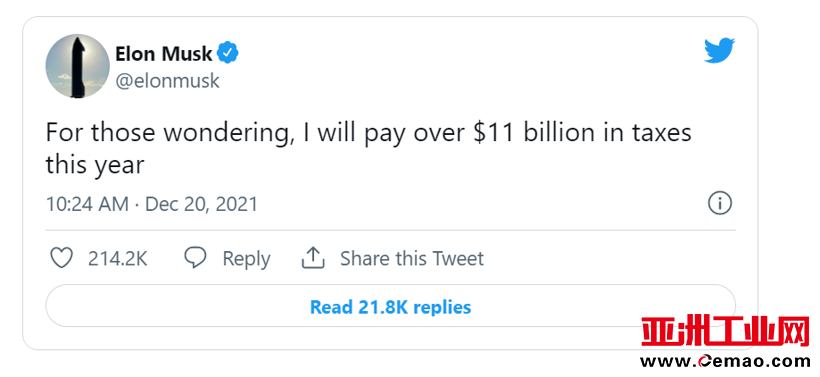820x377 pixels.
Task: Click the share upload arrow icon
Action: [x=313, y=258]
